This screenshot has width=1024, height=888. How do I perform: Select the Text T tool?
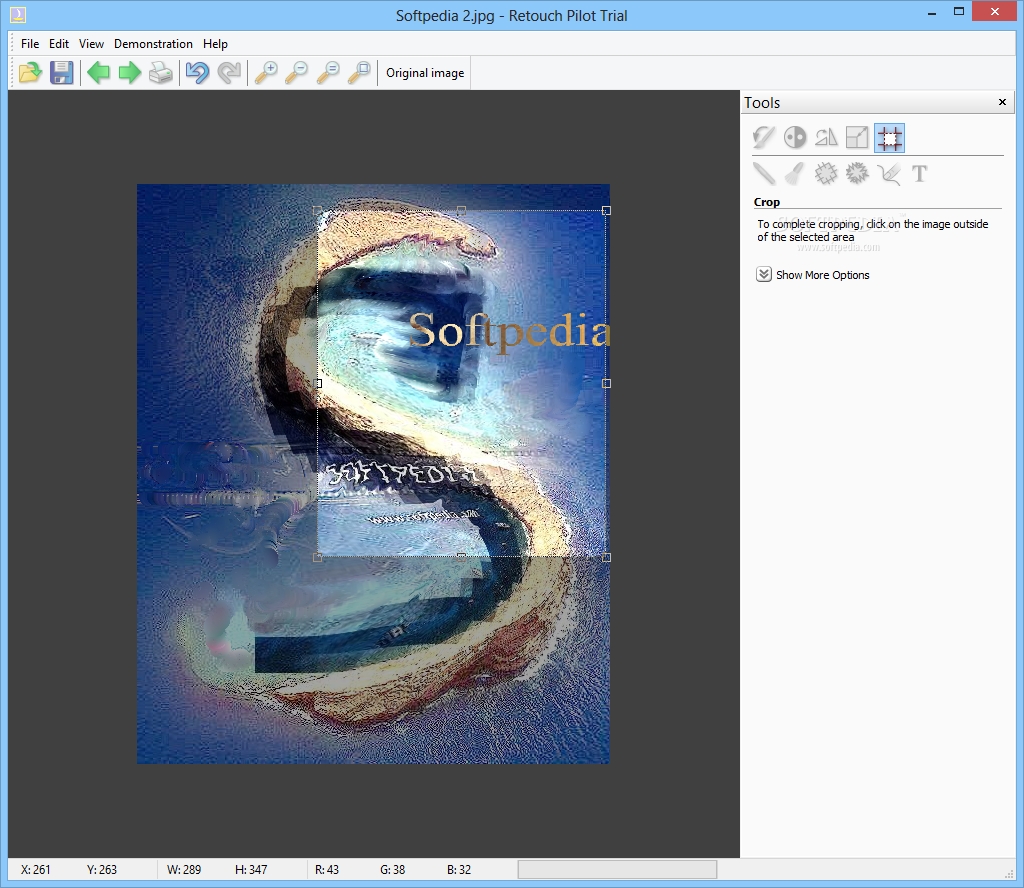pos(920,174)
